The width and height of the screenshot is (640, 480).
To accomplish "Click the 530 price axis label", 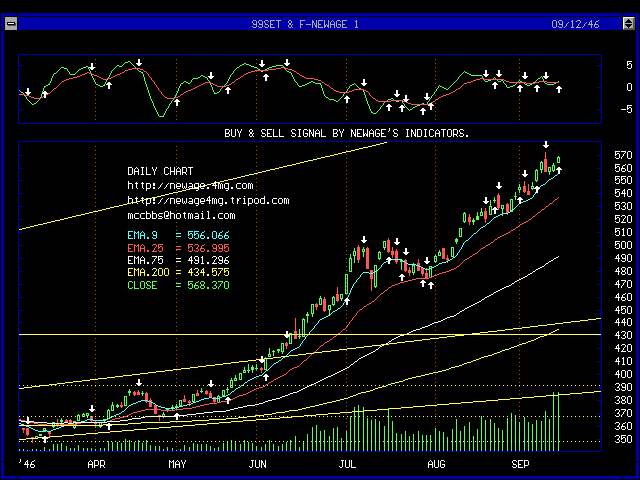I will [623, 207].
